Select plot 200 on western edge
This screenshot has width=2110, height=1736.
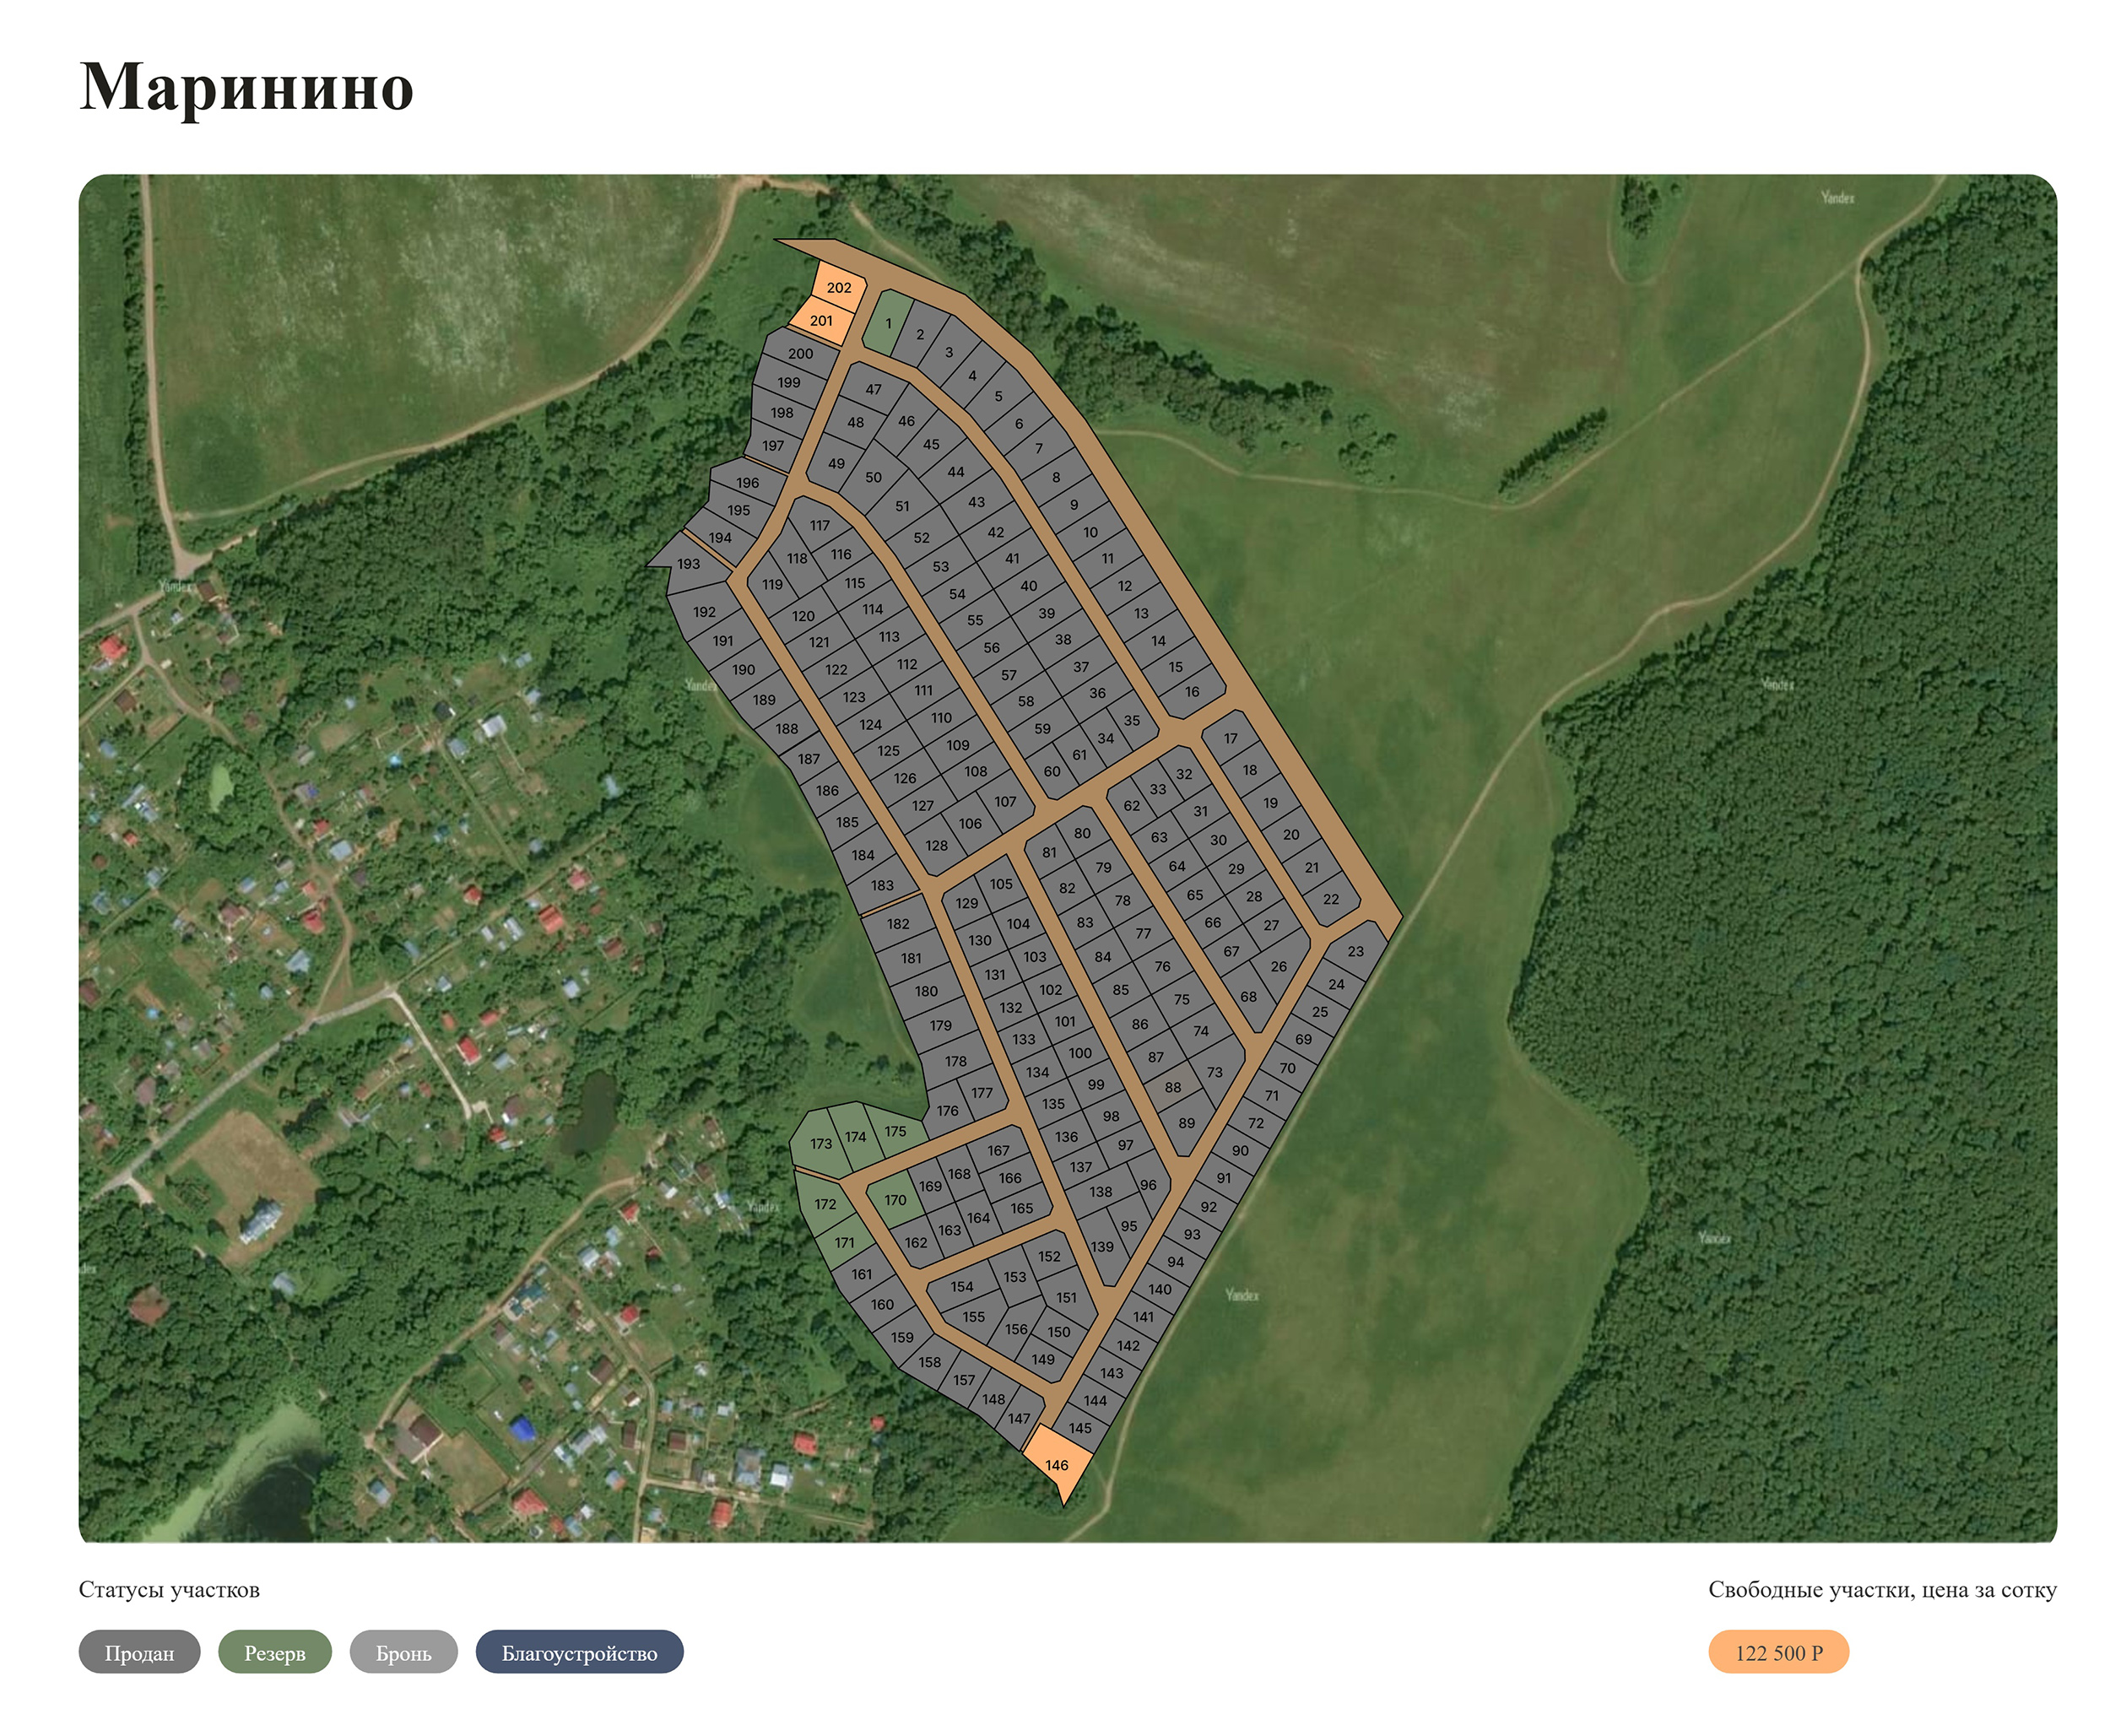coord(799,354)
